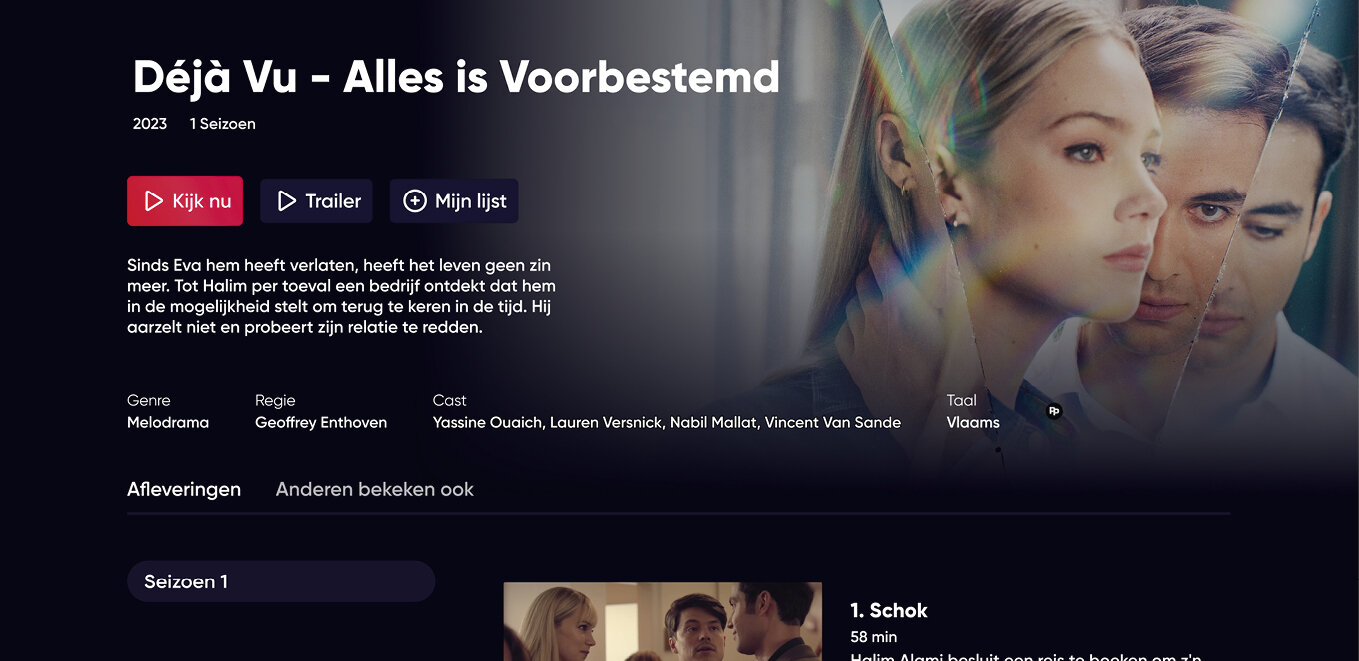
Task: Open the Anderen bekeken ook tab
Action: coord(375,489)
